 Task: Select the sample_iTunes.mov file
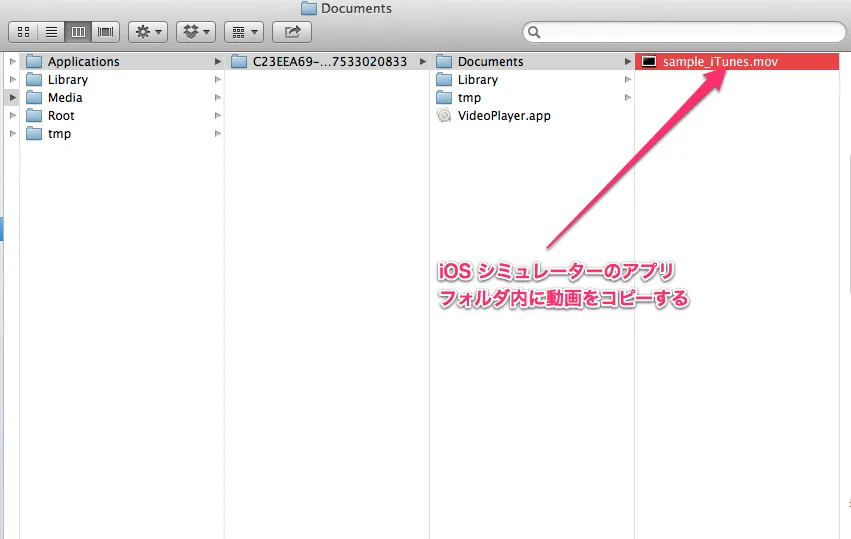(737, 61)
